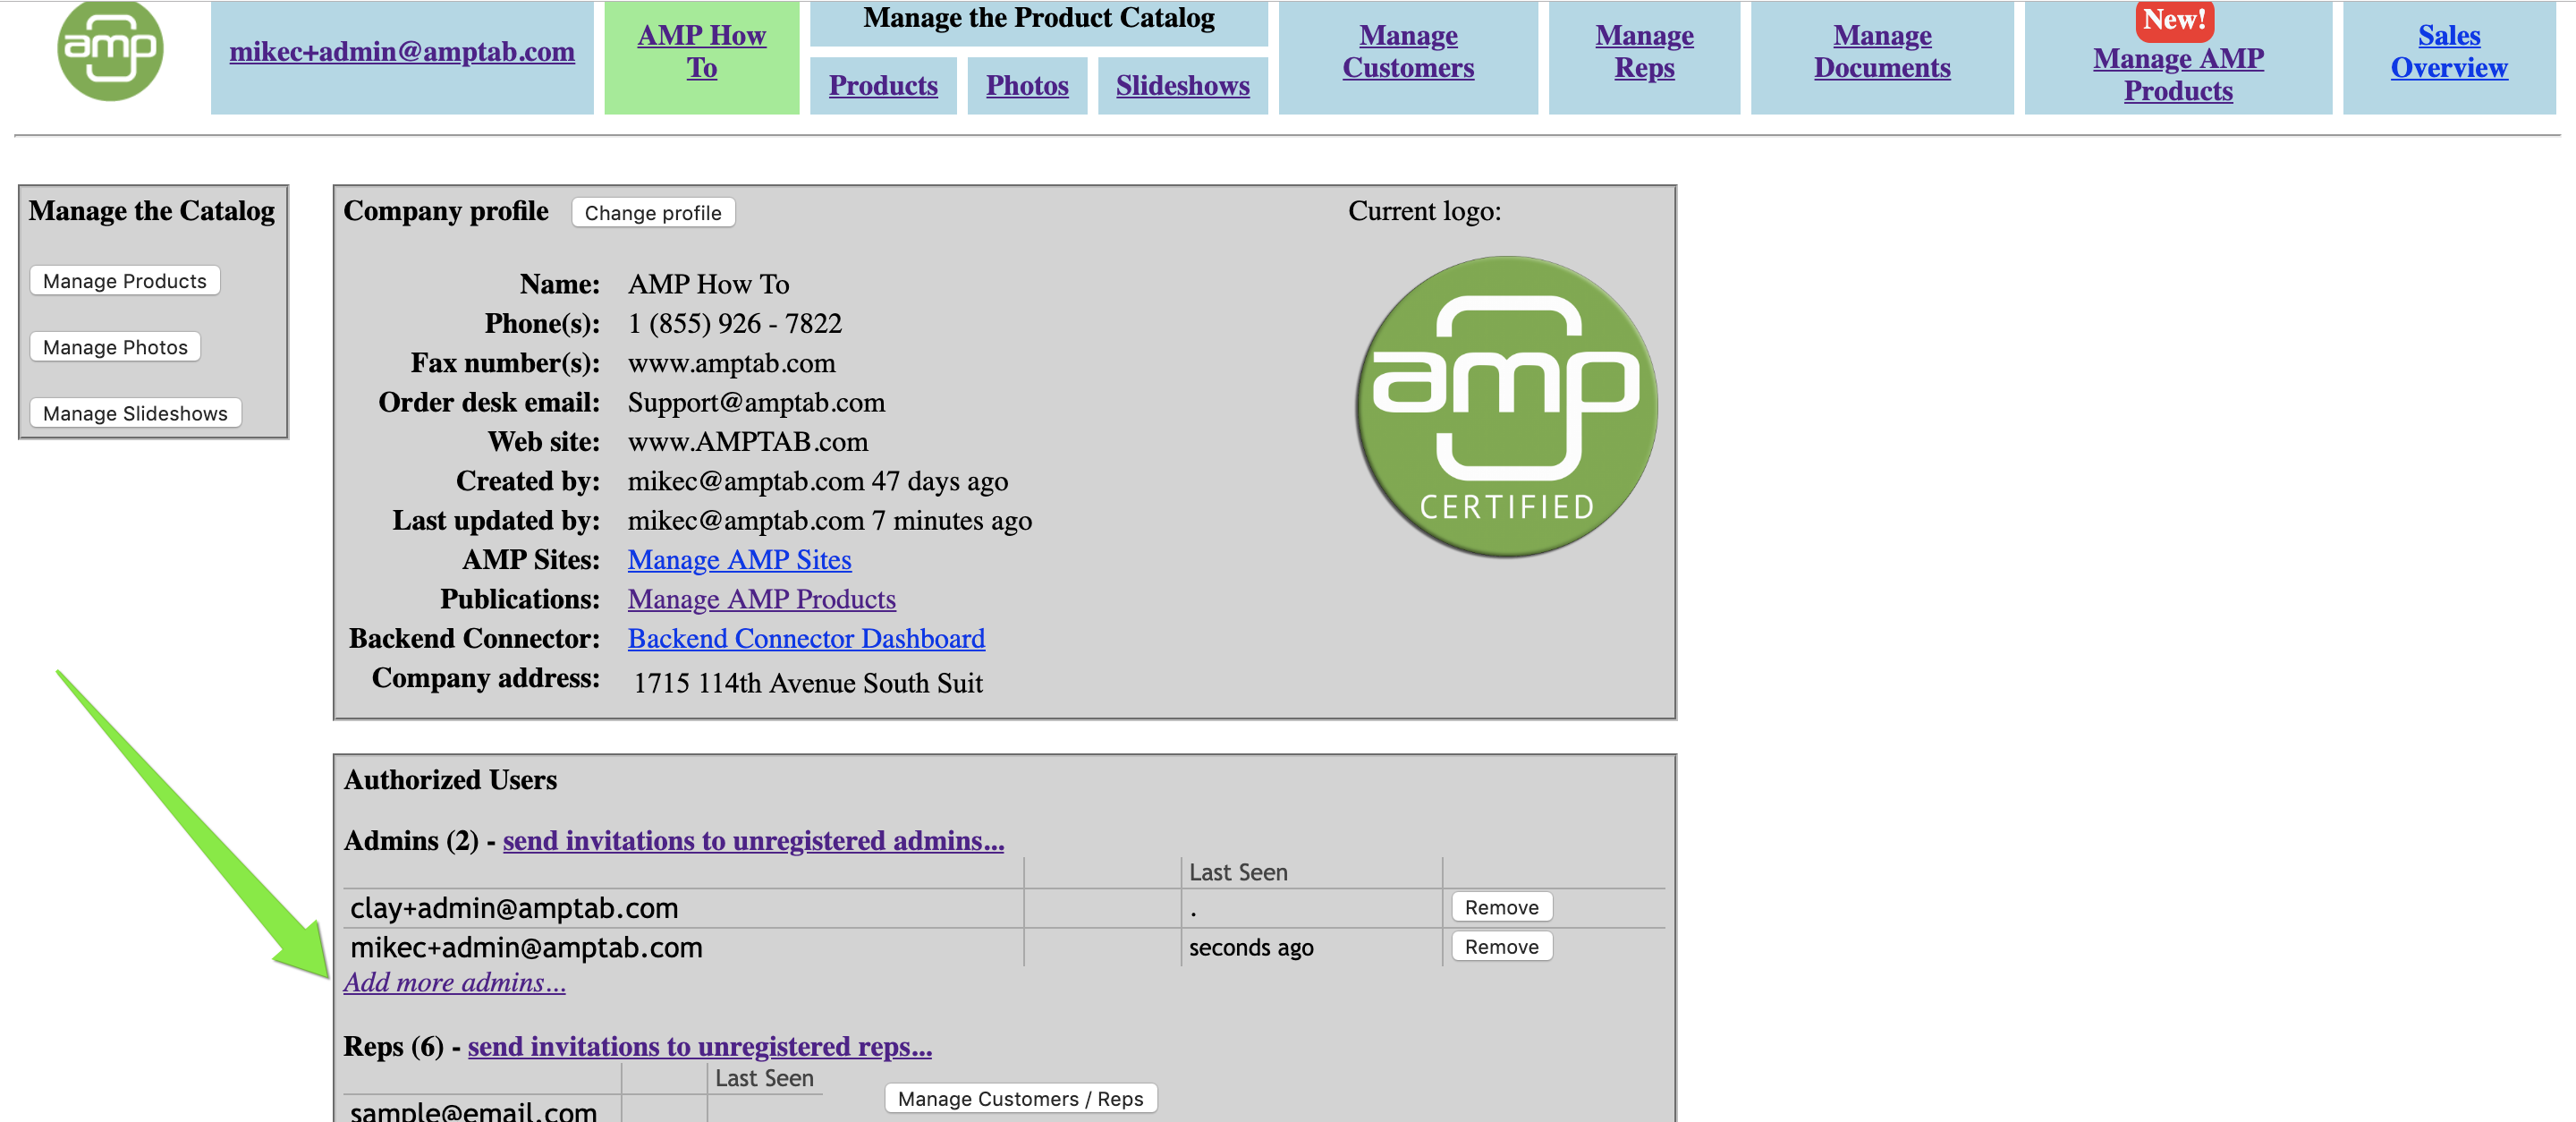Screen dimensions: 2576x1122
Task: Open the AMP How To tab
Action: tap(701, 52)
